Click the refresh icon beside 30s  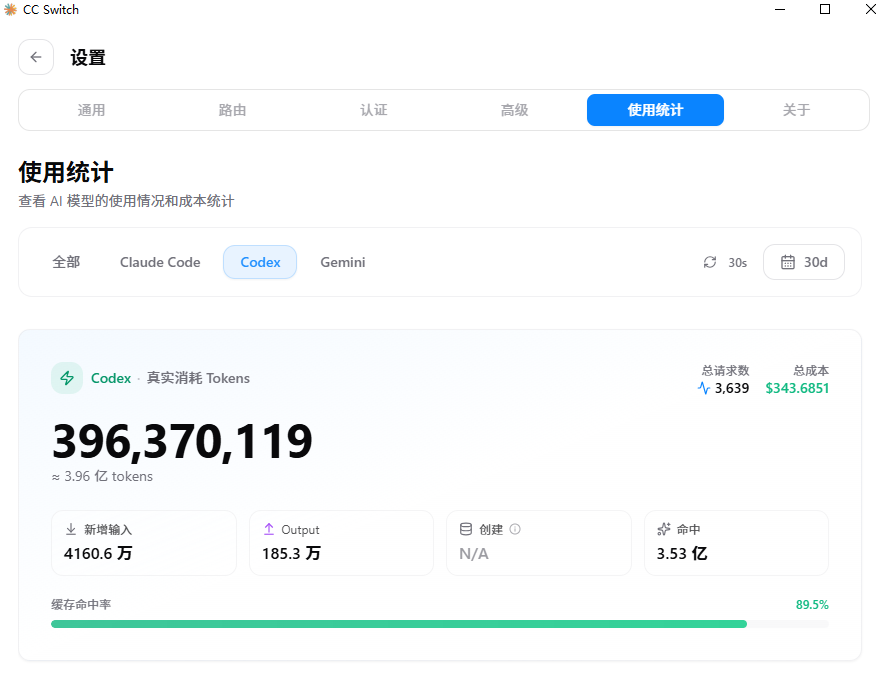point(709,262)
